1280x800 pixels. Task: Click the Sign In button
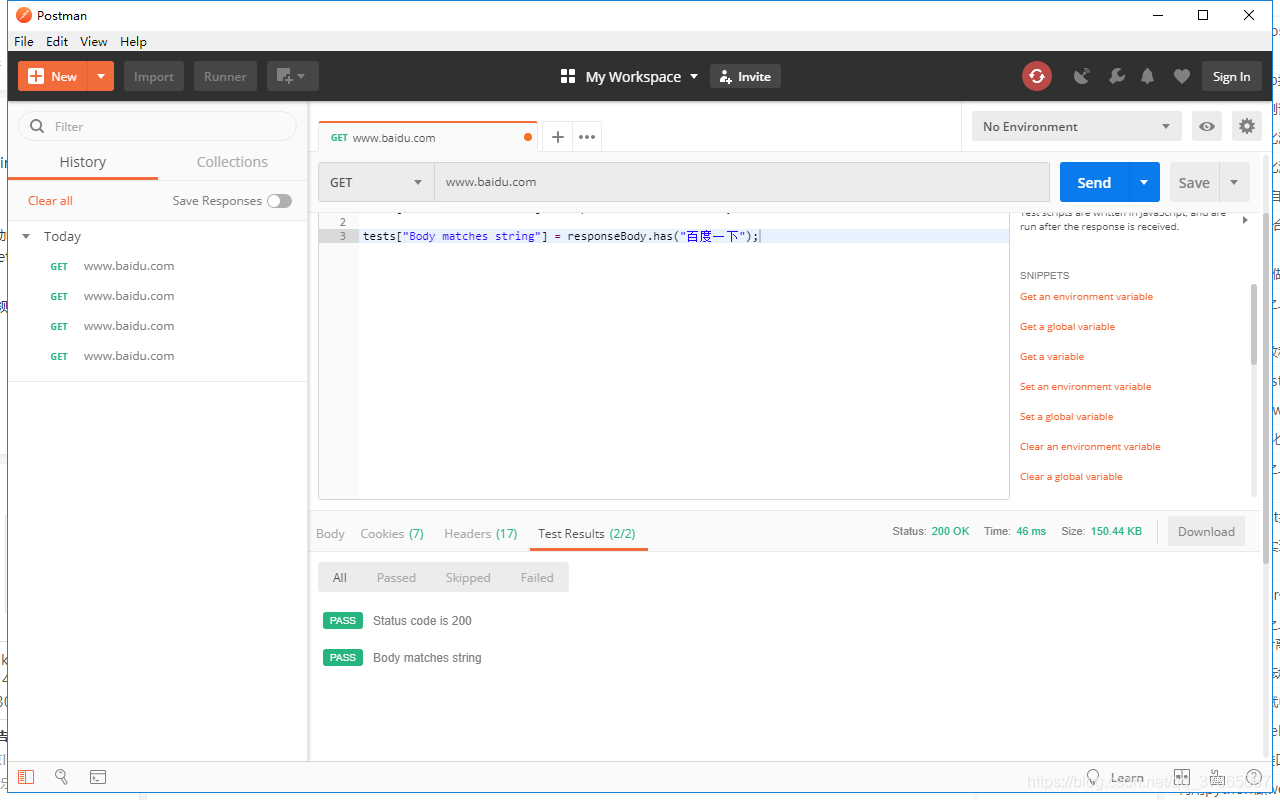(1231, 76)
